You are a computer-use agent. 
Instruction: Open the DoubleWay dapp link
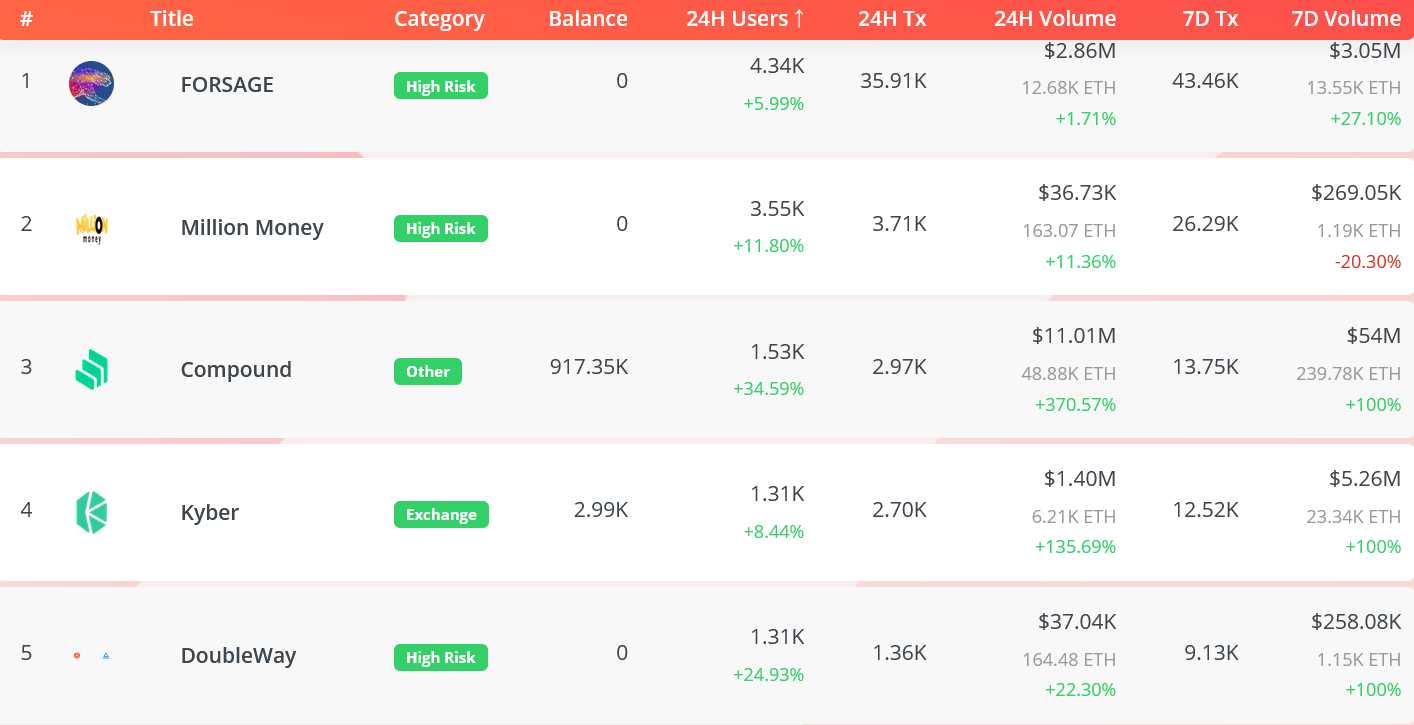tap(238, 656)
